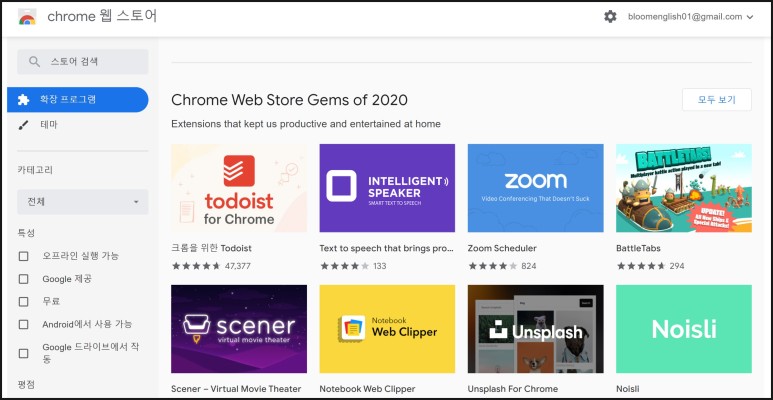
Task: Click the magnifier icon in store search
Action: [34, 62]
